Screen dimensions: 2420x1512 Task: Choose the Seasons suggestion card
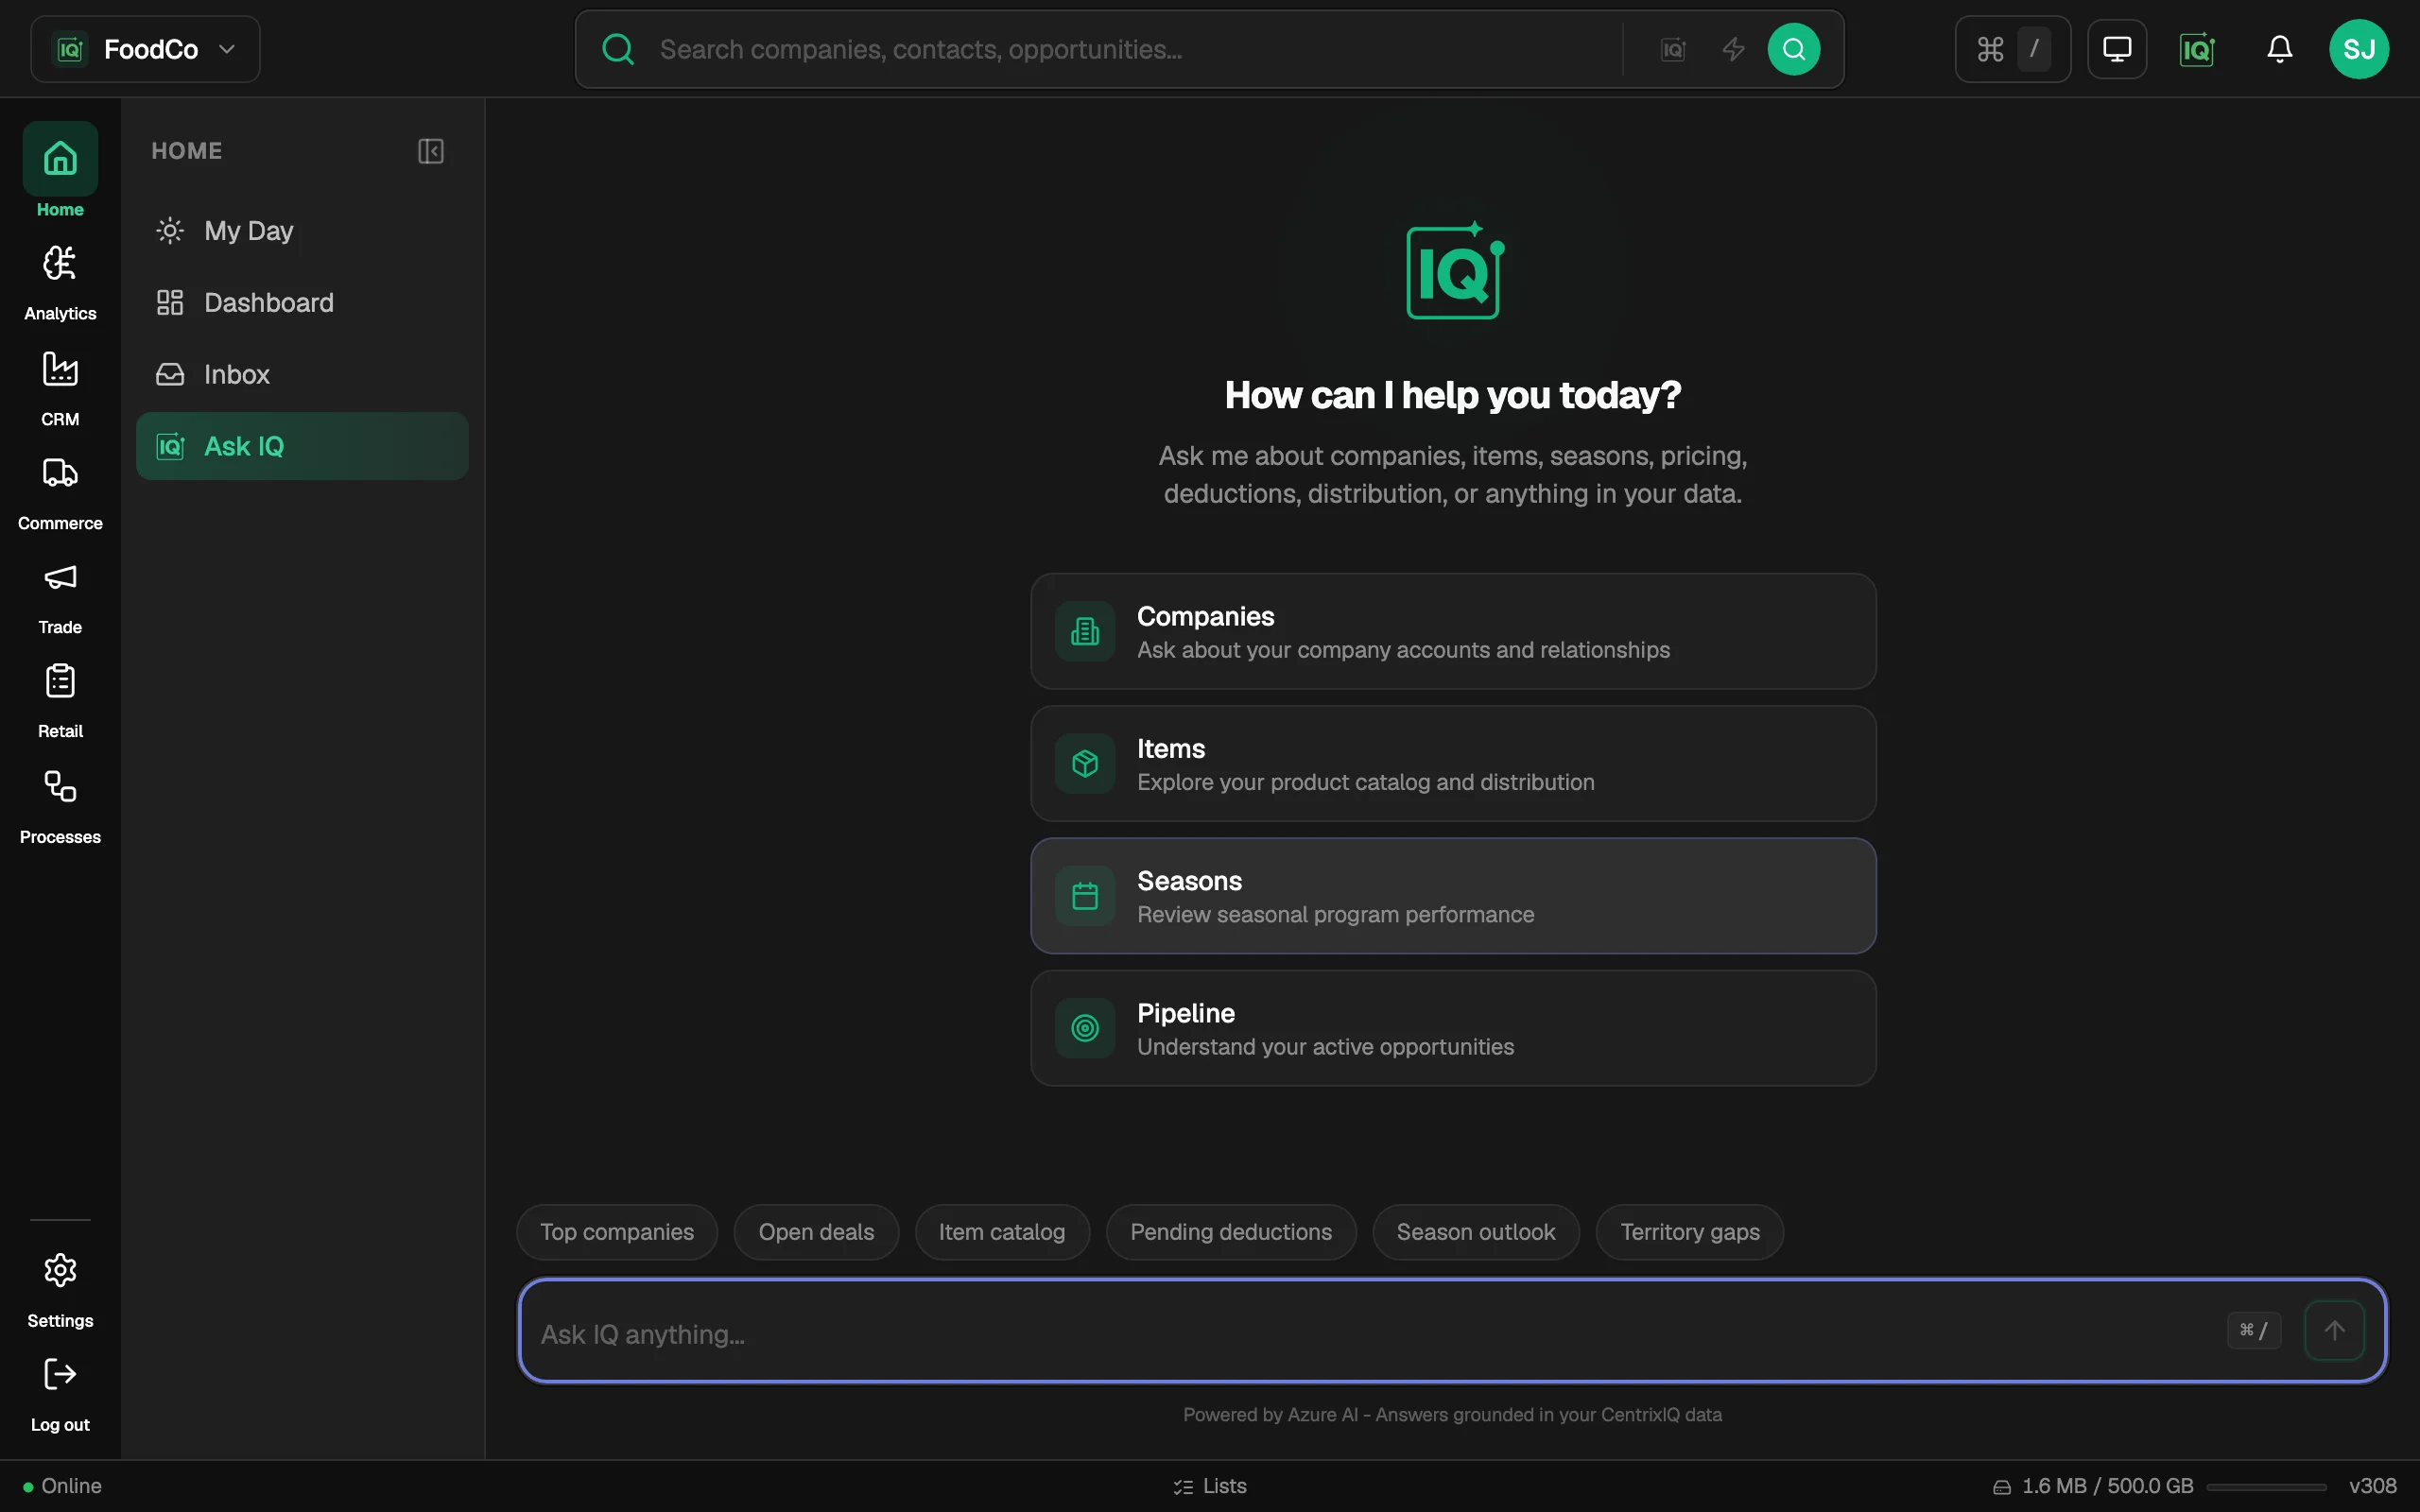[x=1453, y=896]
